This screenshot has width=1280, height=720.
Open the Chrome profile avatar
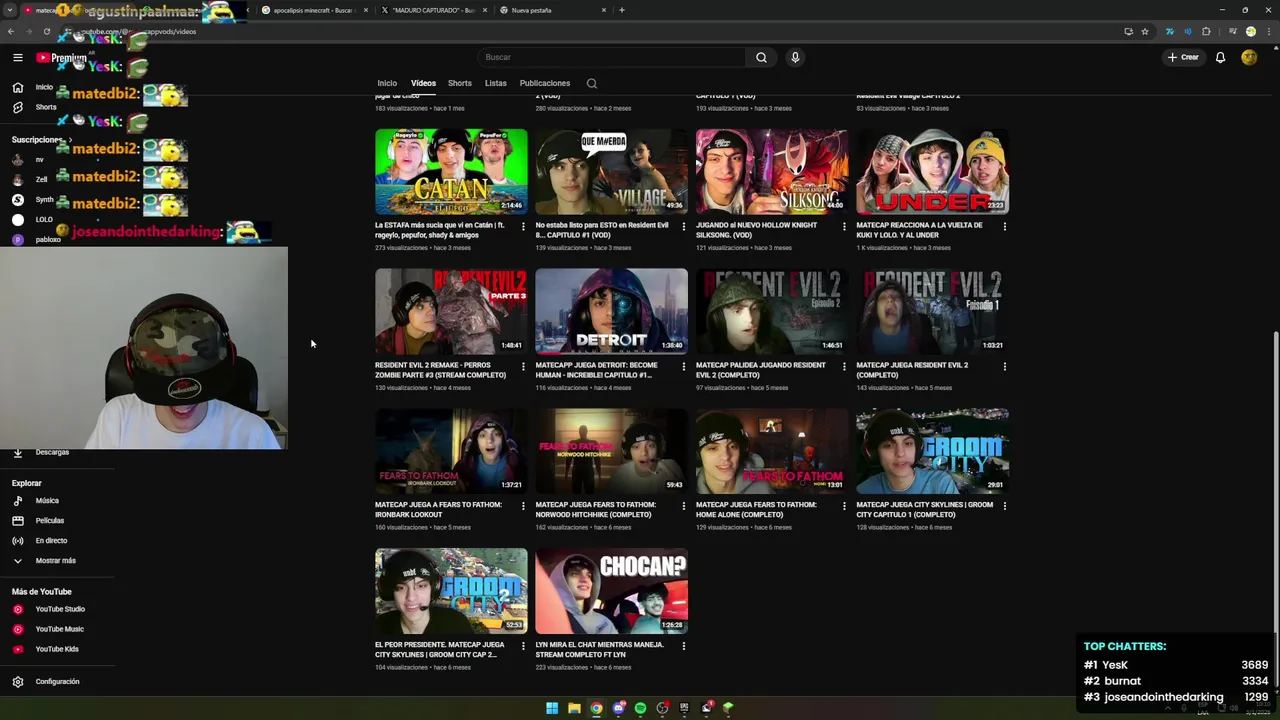pos(1250,31)
